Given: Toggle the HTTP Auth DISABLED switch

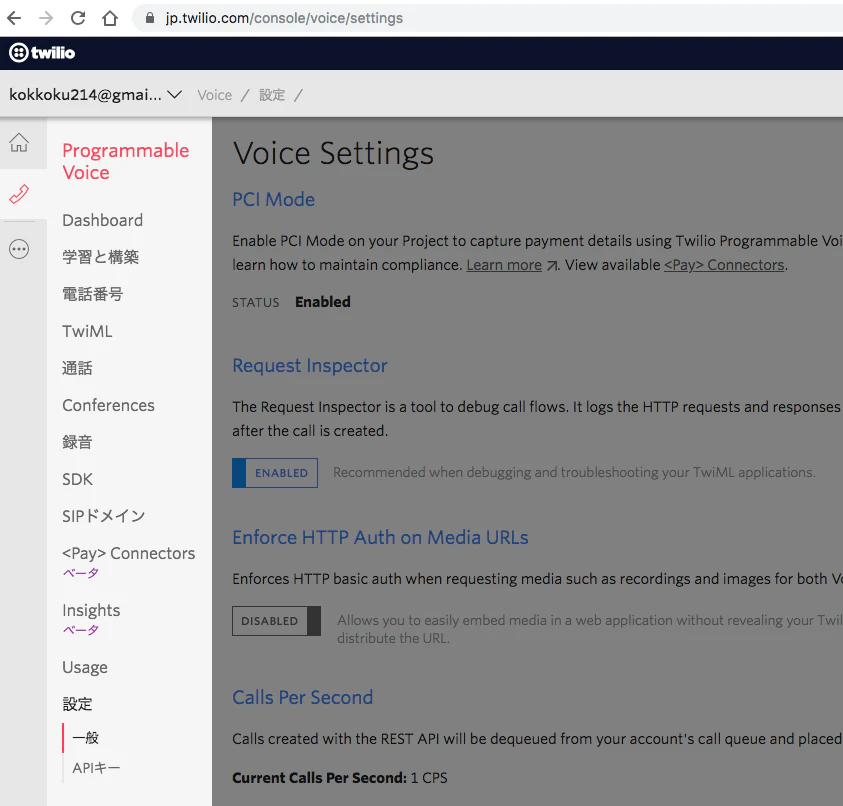Looking at the screenshot, I should (x=276, y=621).
